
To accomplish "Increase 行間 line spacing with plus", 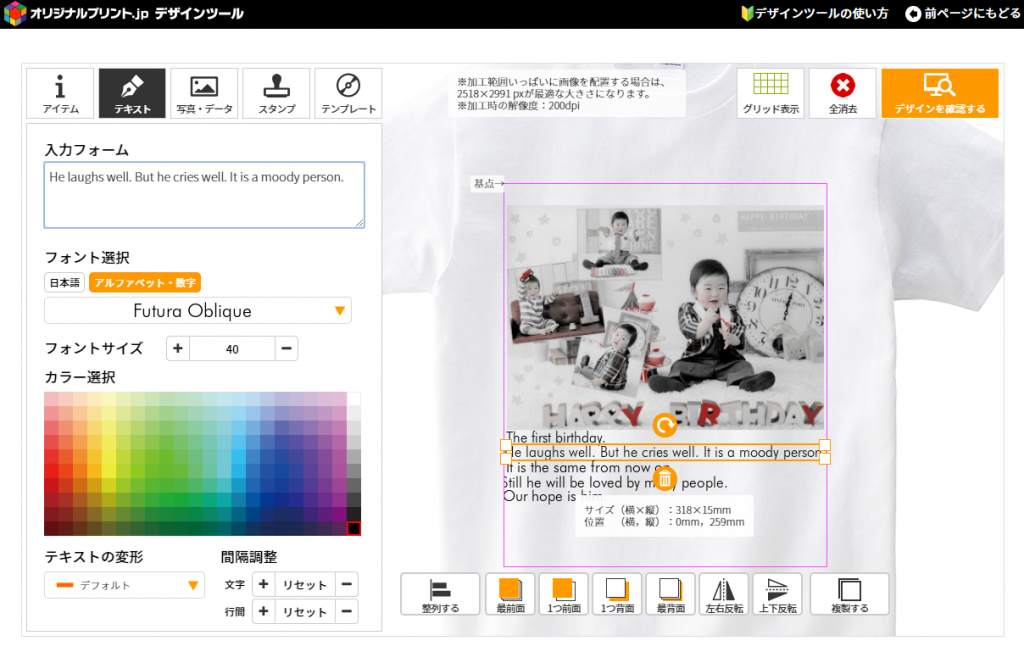I will click(x=263, y=611).
